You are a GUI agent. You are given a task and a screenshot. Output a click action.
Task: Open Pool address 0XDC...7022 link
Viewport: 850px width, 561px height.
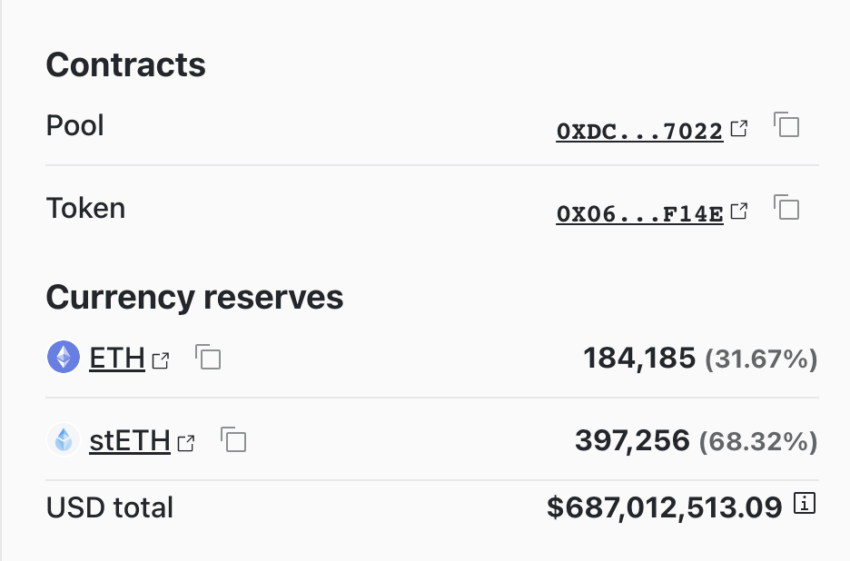[640, 131]
